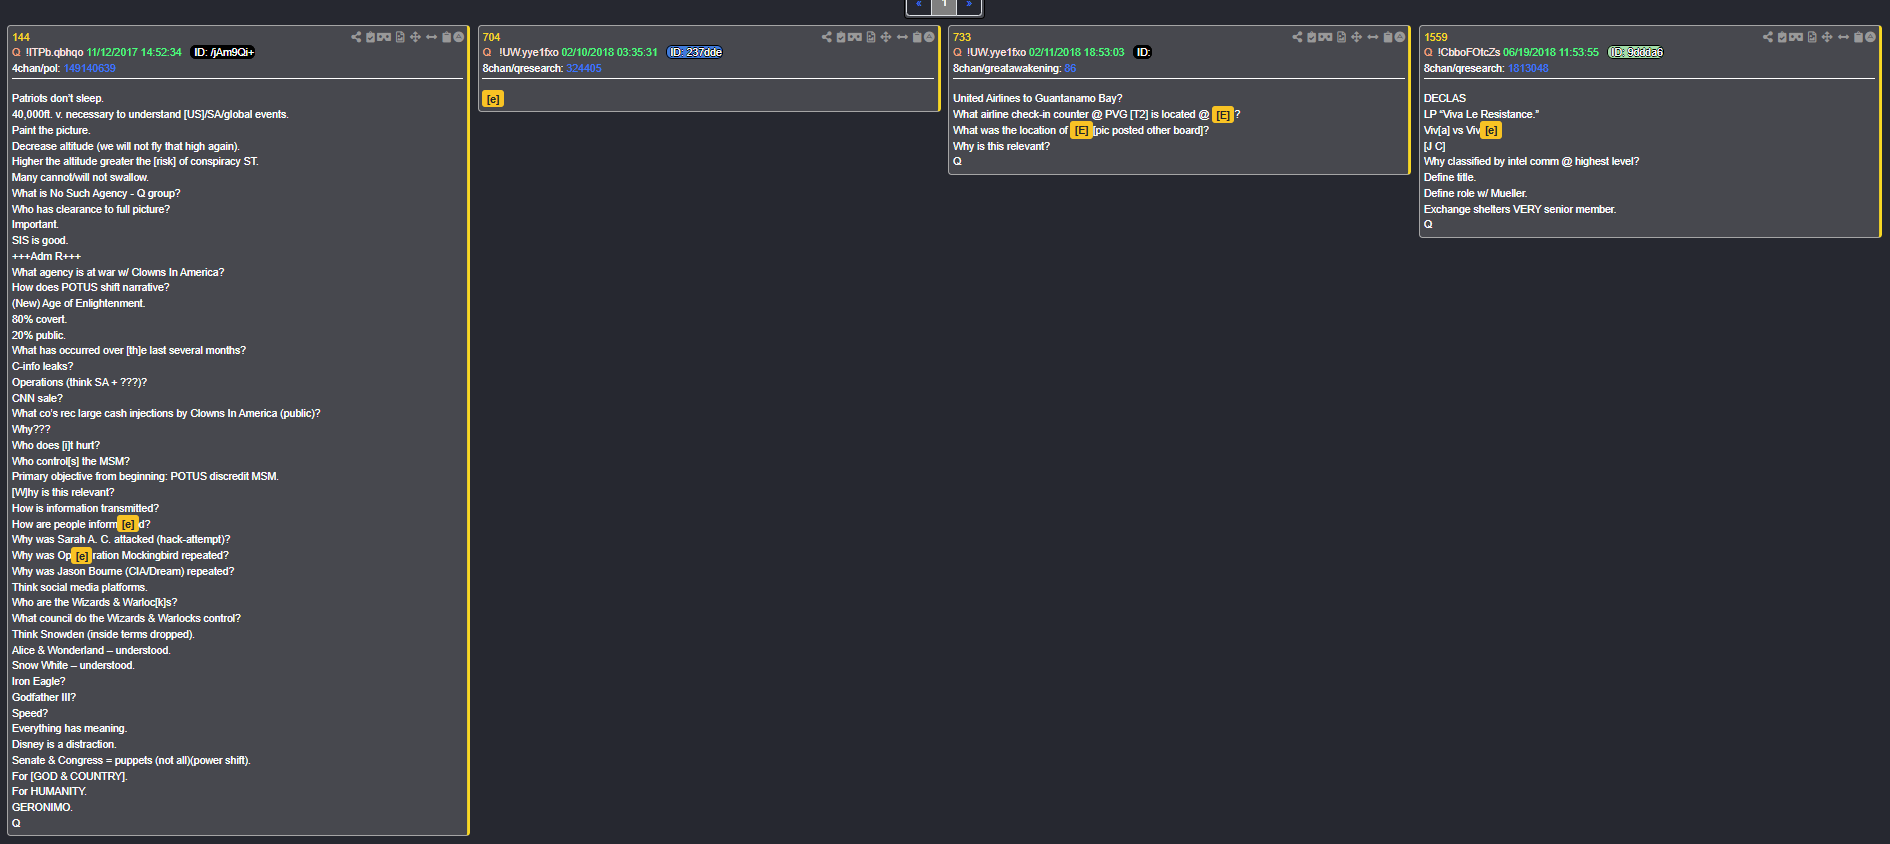Click [e] marker in 'How are people inform[e]d?'
The height and width of the screenshot is (844, 1890).
pyautogui.click(x=128, y=524)
